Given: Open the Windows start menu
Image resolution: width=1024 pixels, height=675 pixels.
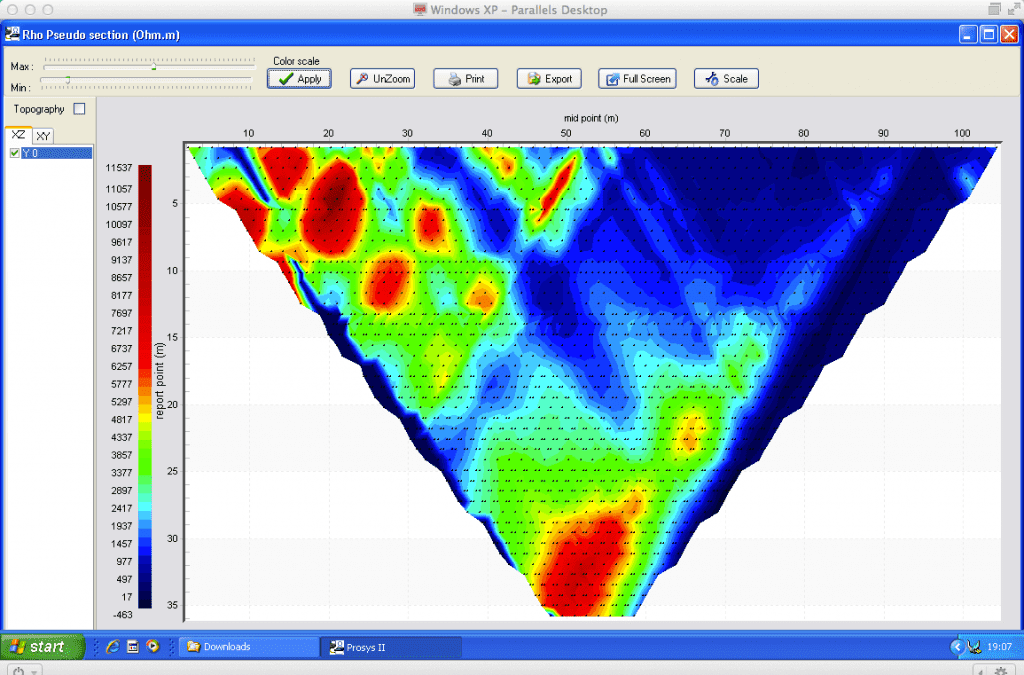Looking at the screenshot, I should pyautogui.click(x=43, y=646).
